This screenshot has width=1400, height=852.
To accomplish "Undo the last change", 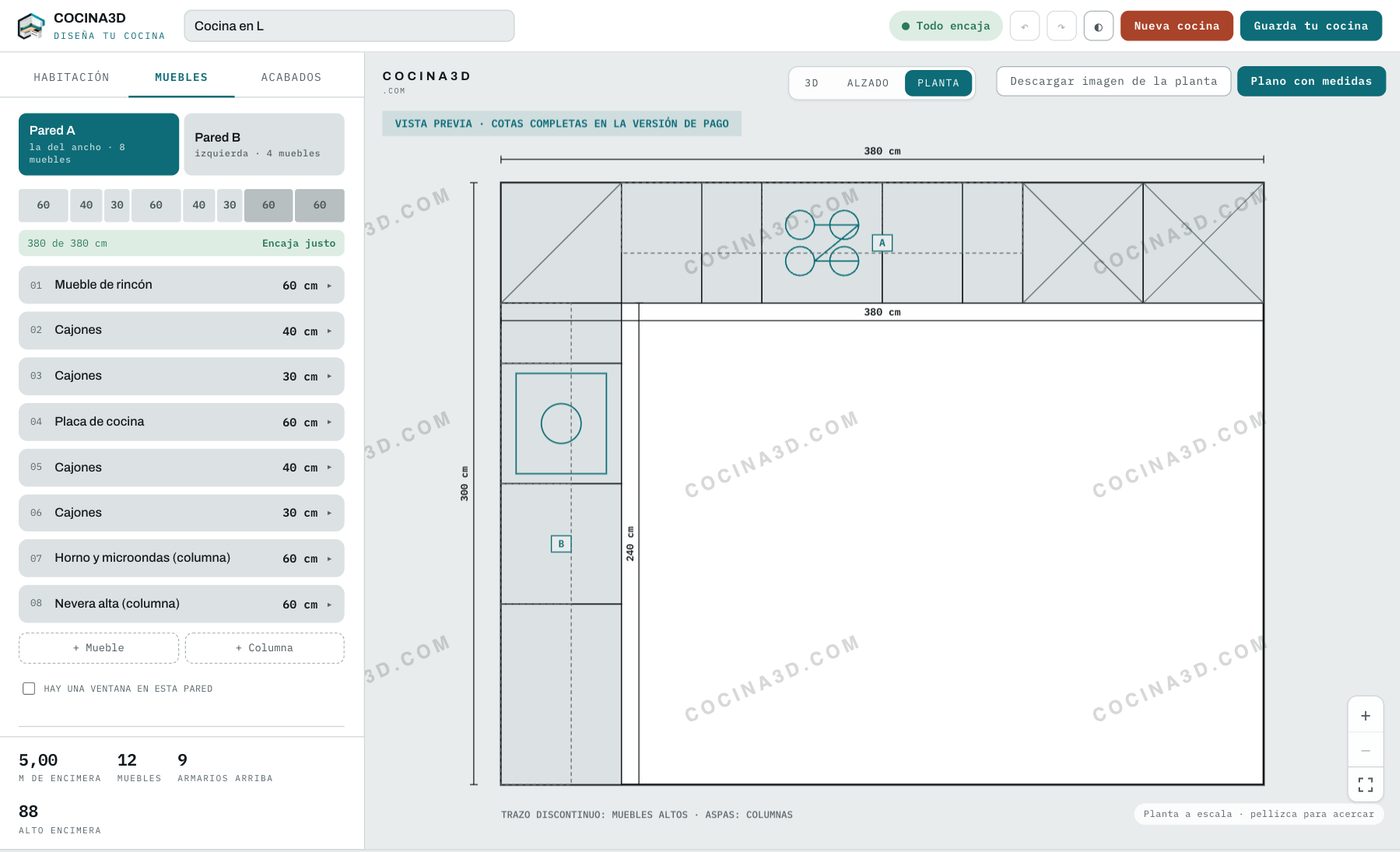I will click(x=1024, y=26).
